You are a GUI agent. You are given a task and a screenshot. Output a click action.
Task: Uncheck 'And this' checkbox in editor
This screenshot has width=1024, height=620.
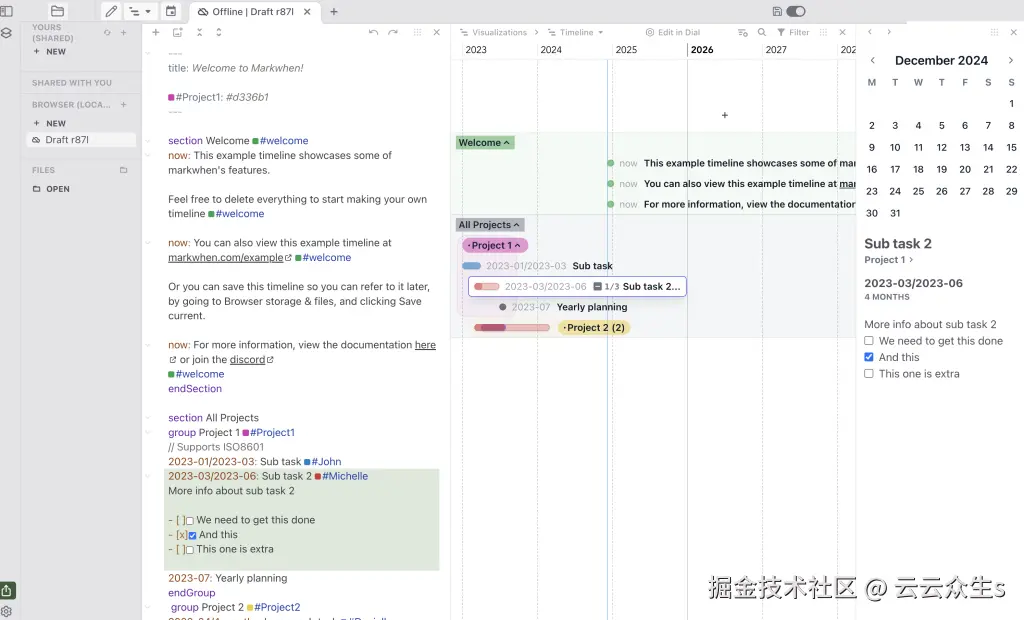click(x=192, y=535)
